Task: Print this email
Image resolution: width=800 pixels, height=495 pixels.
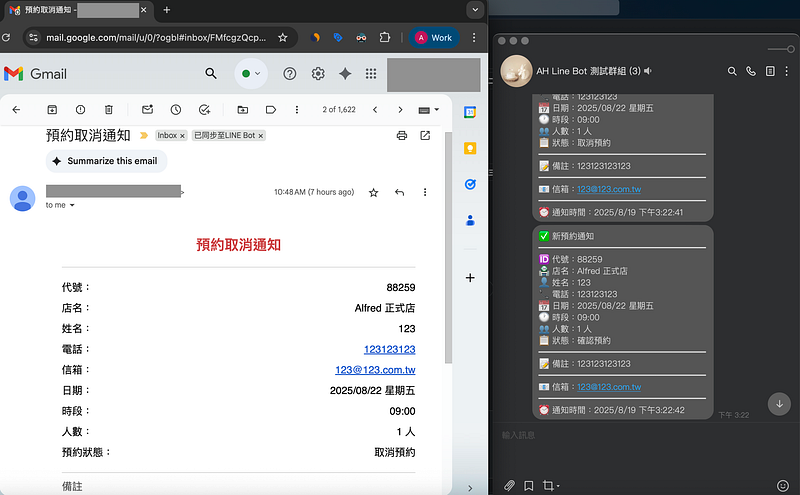Action: tap(402, 136)
